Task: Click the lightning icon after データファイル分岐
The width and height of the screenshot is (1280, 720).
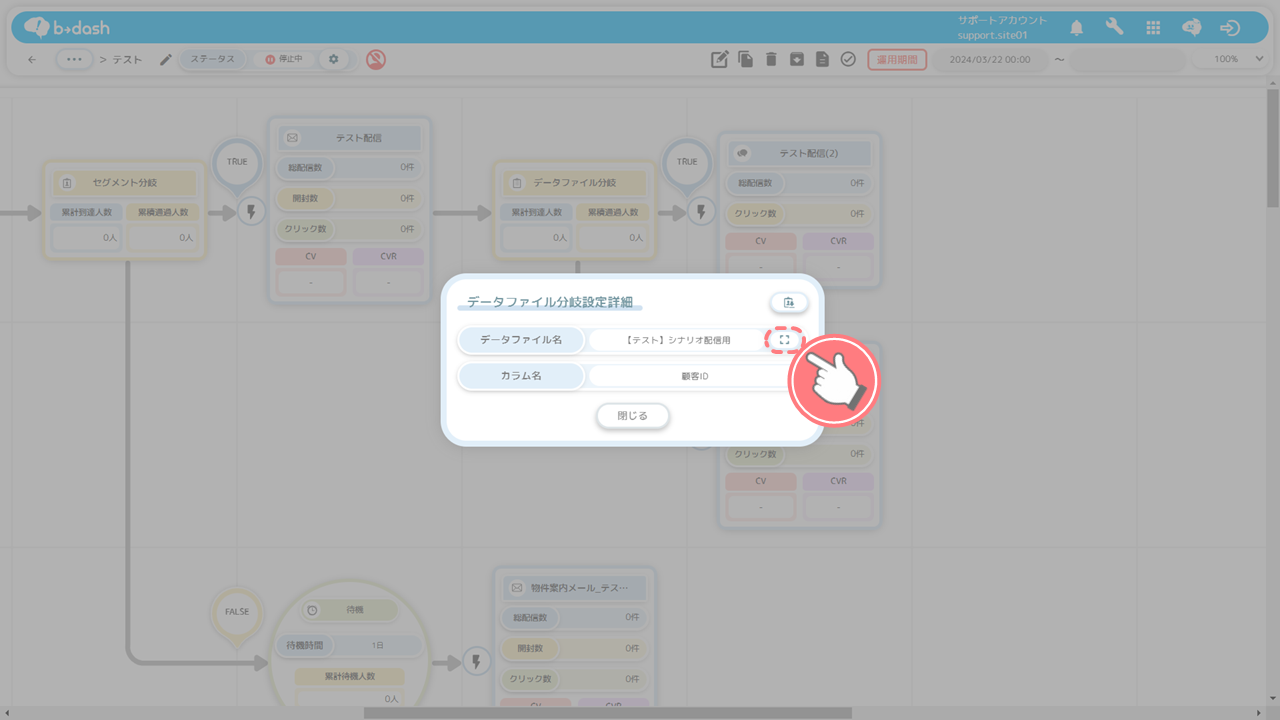Action: click(x=701, y=211)
